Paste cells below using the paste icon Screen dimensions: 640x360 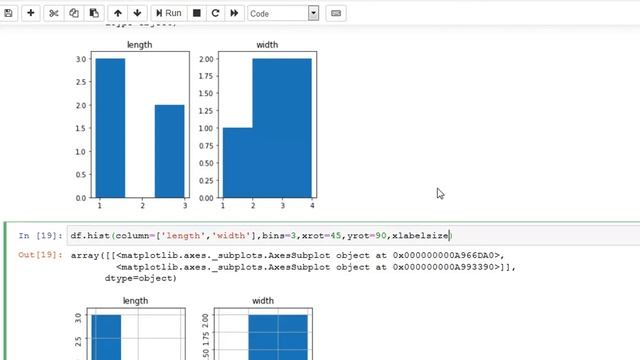(94, 13)
